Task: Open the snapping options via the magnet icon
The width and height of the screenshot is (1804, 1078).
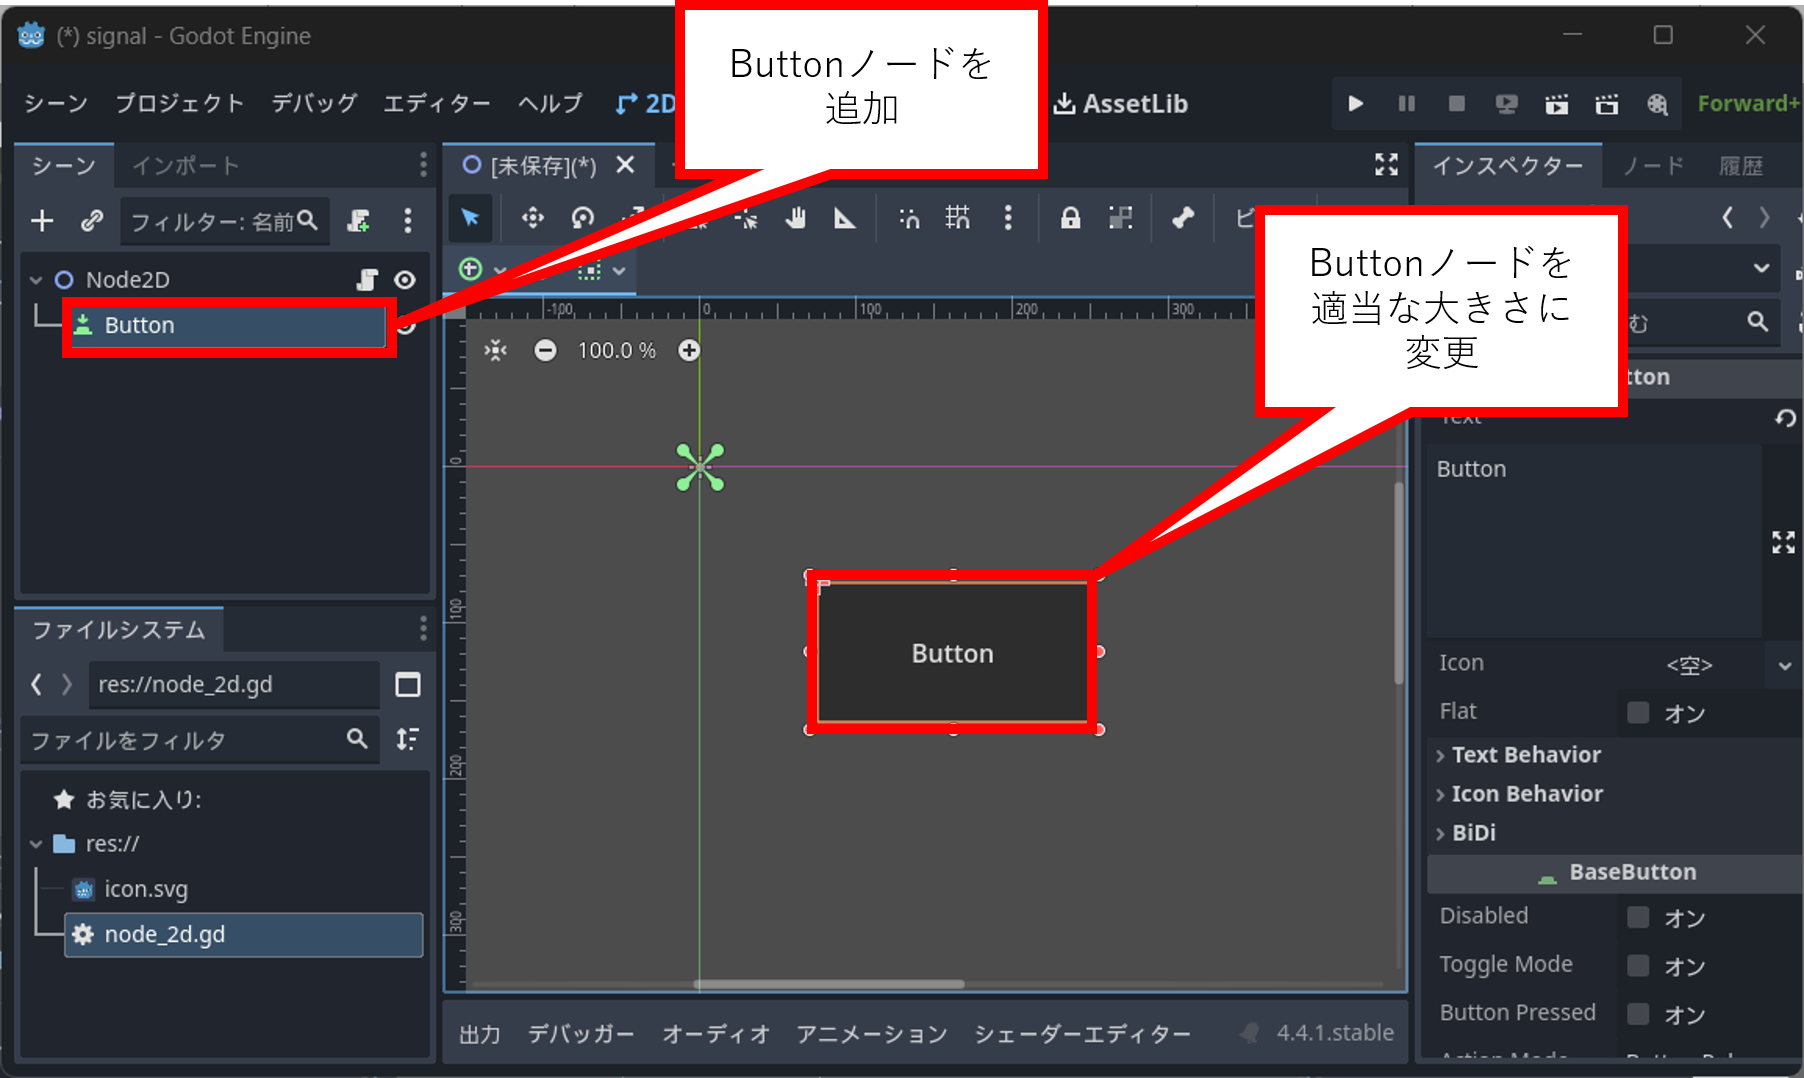Action: [908, 218]
